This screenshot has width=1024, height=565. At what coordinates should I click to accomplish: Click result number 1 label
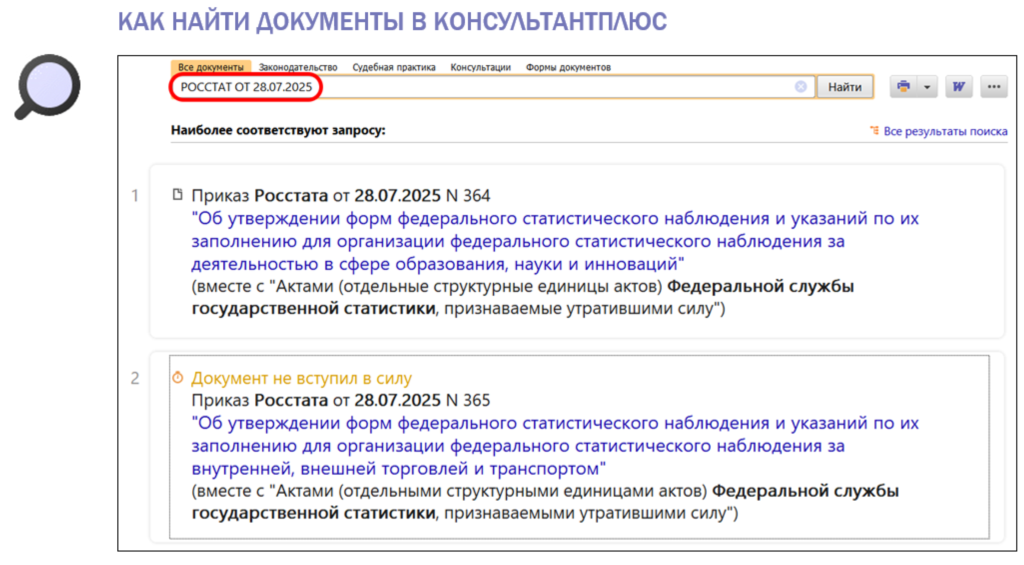[x=135, y=195]
